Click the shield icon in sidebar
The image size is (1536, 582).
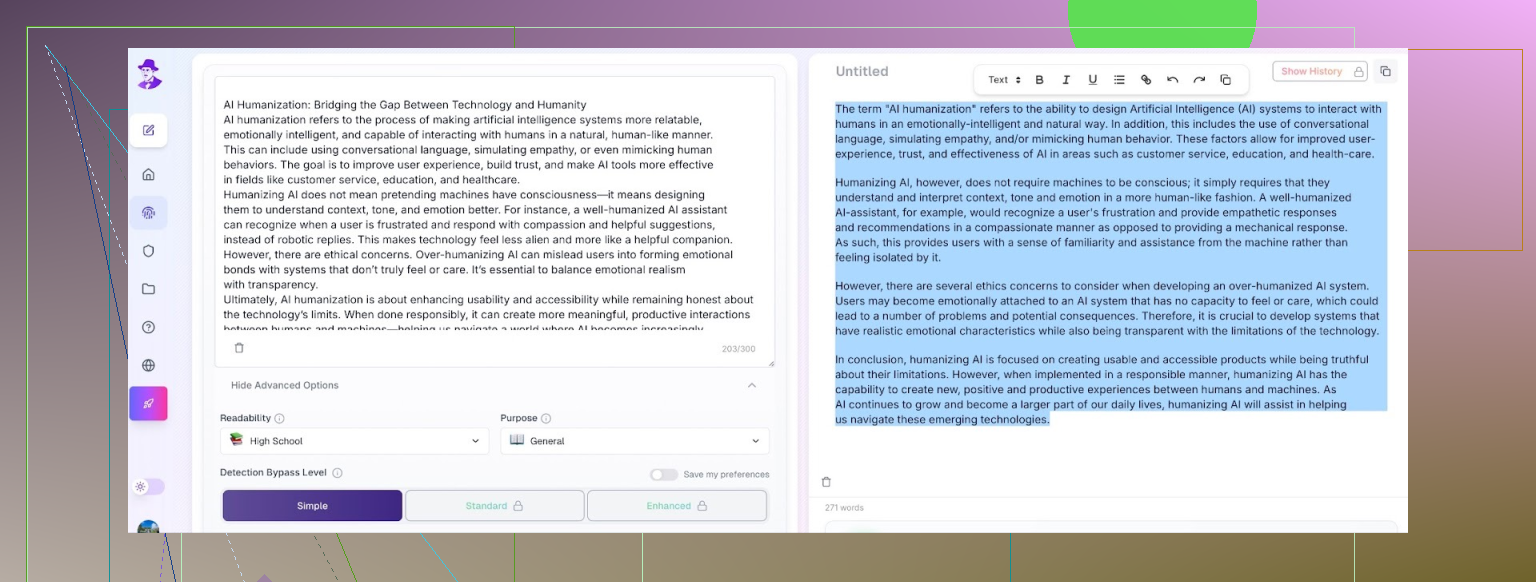[148, 251]
